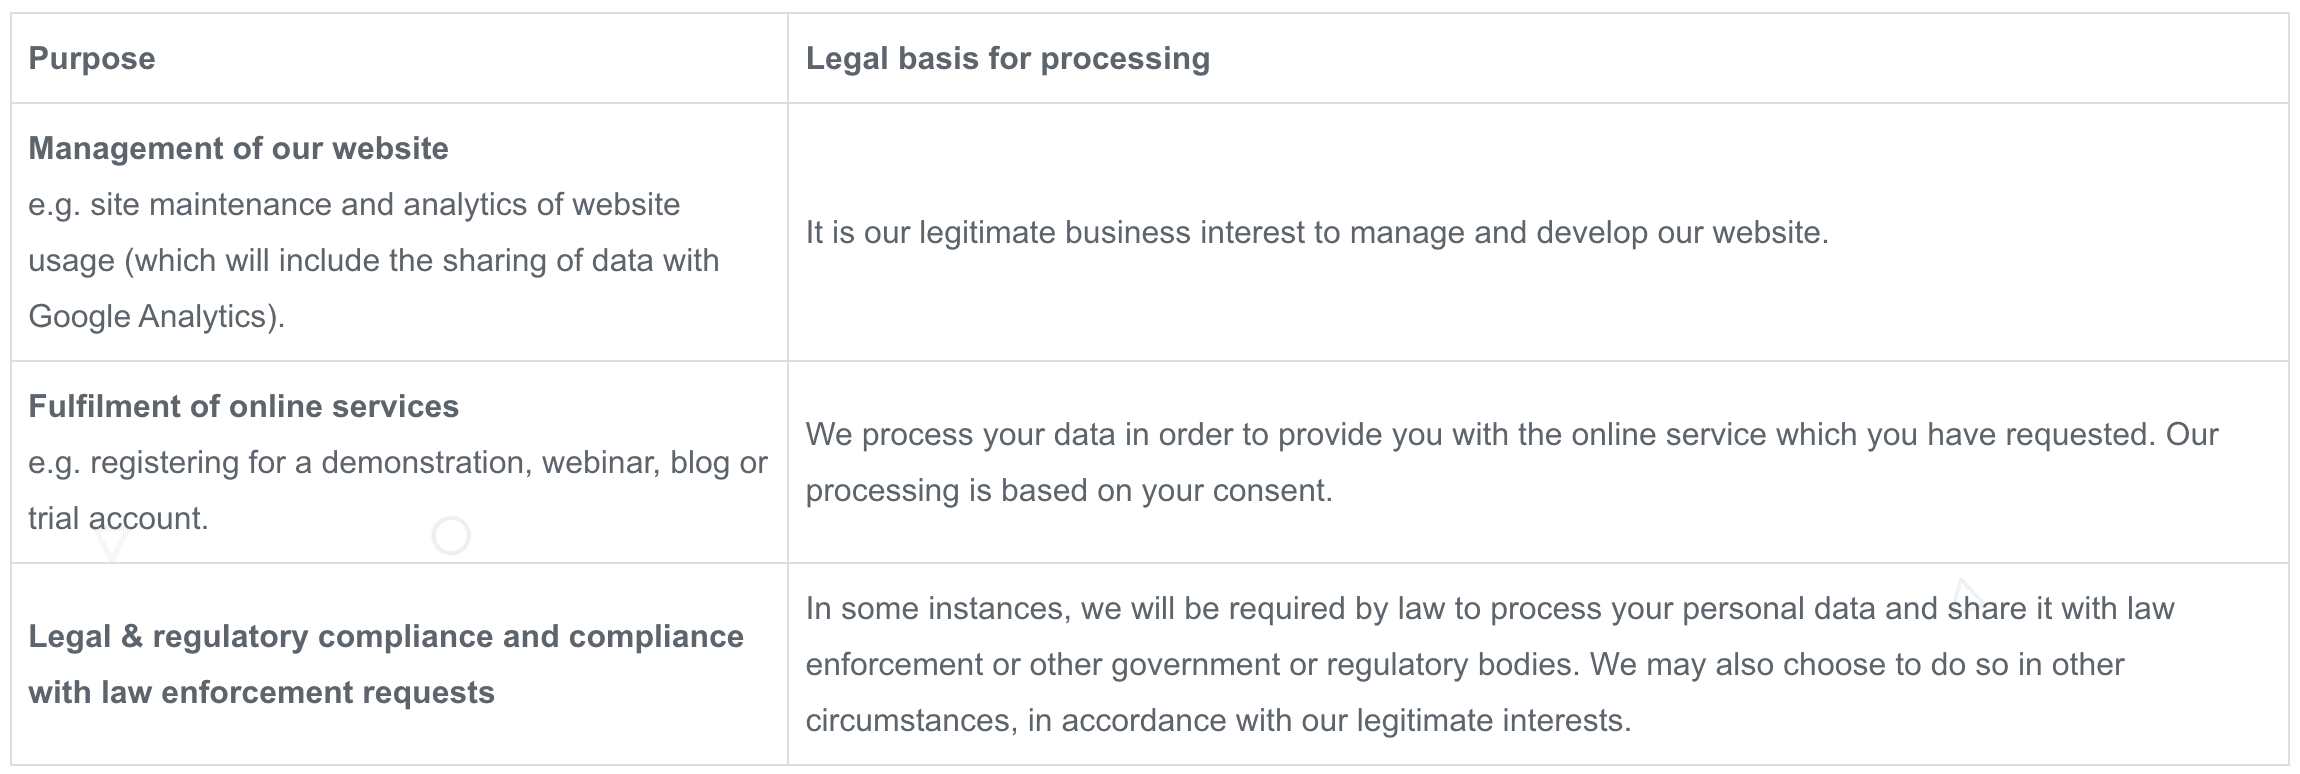
Task: Click the Management of our website heading
Action: click(238, 149)
